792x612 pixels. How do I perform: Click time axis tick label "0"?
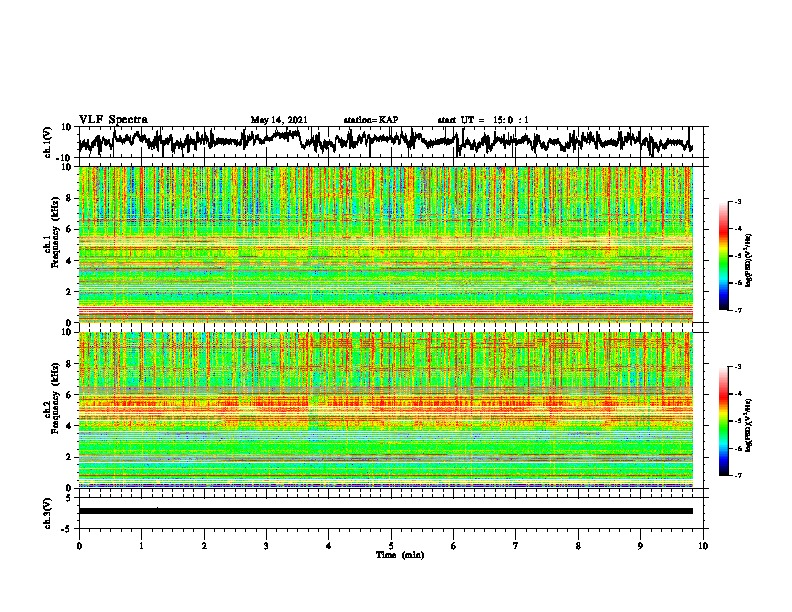pyautogui.click(x=79, y=546)
